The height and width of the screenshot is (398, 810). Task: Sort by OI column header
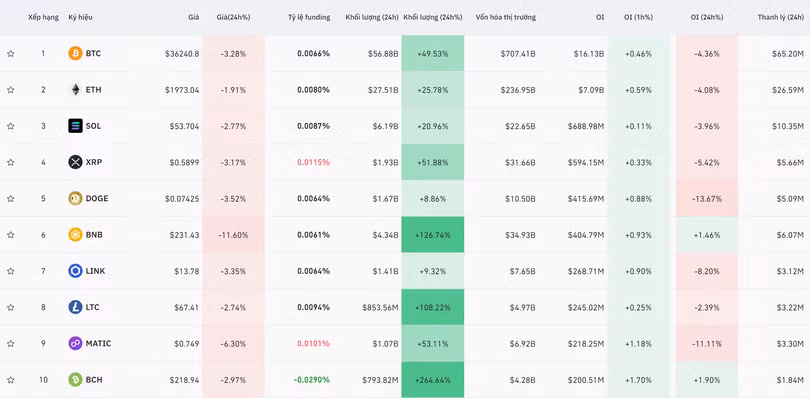(x=600, y=17)
